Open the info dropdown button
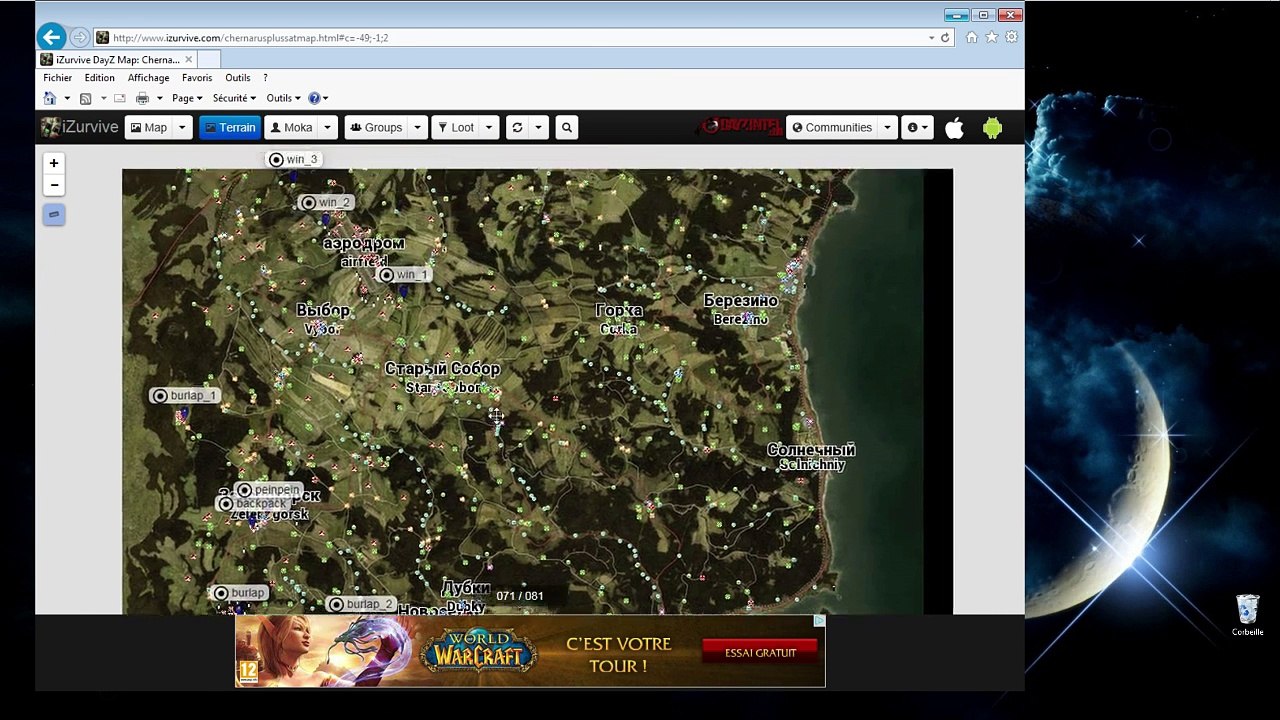Screen dimensions: 1280x720 [x=917, y=127]
